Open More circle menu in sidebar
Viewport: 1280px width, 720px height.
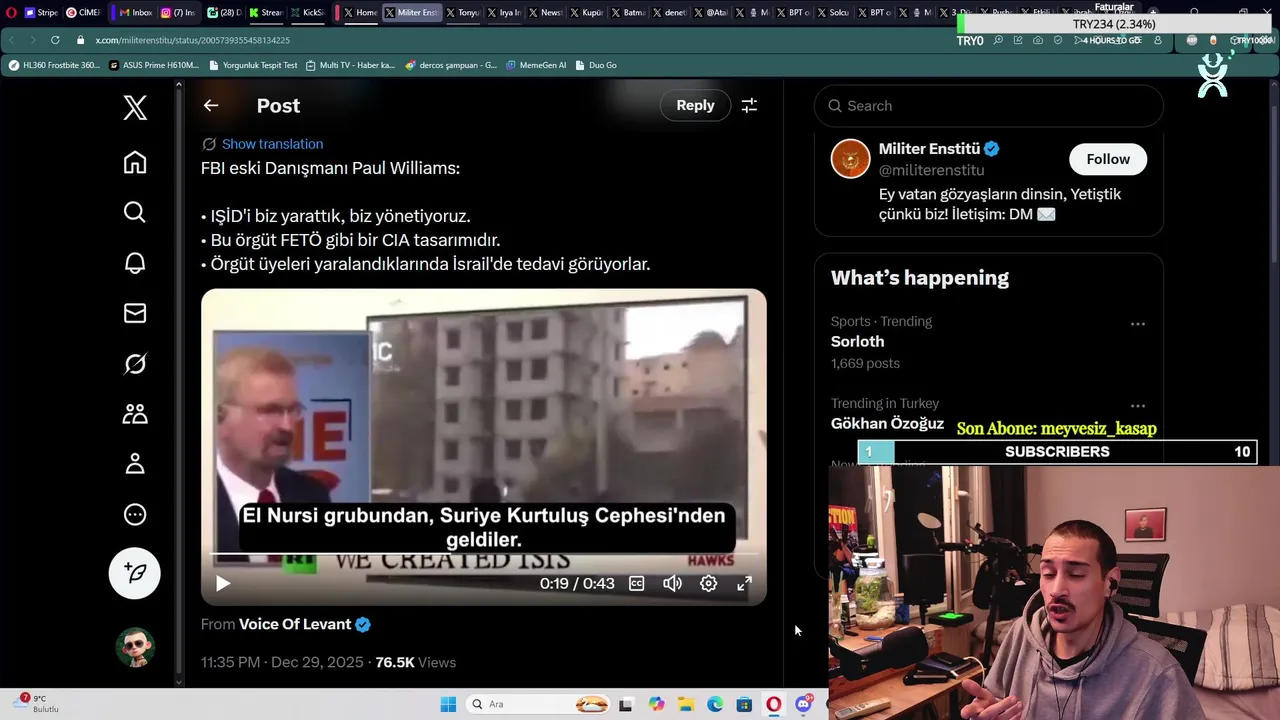point(135,515)
